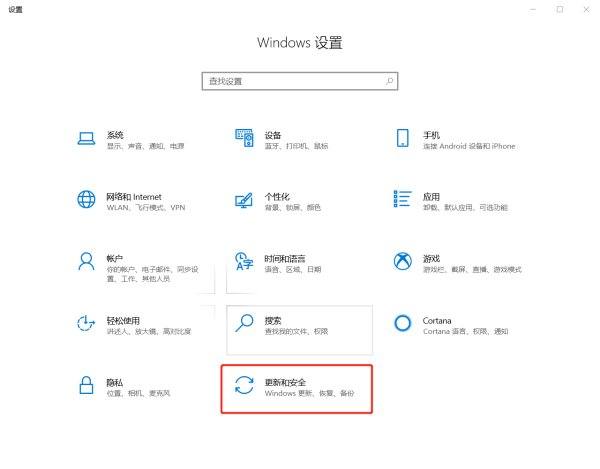The width and height of the screenshot is (600, 469).
Task: Open the 时间和语言 clock icon
Action: pos(244,261)
